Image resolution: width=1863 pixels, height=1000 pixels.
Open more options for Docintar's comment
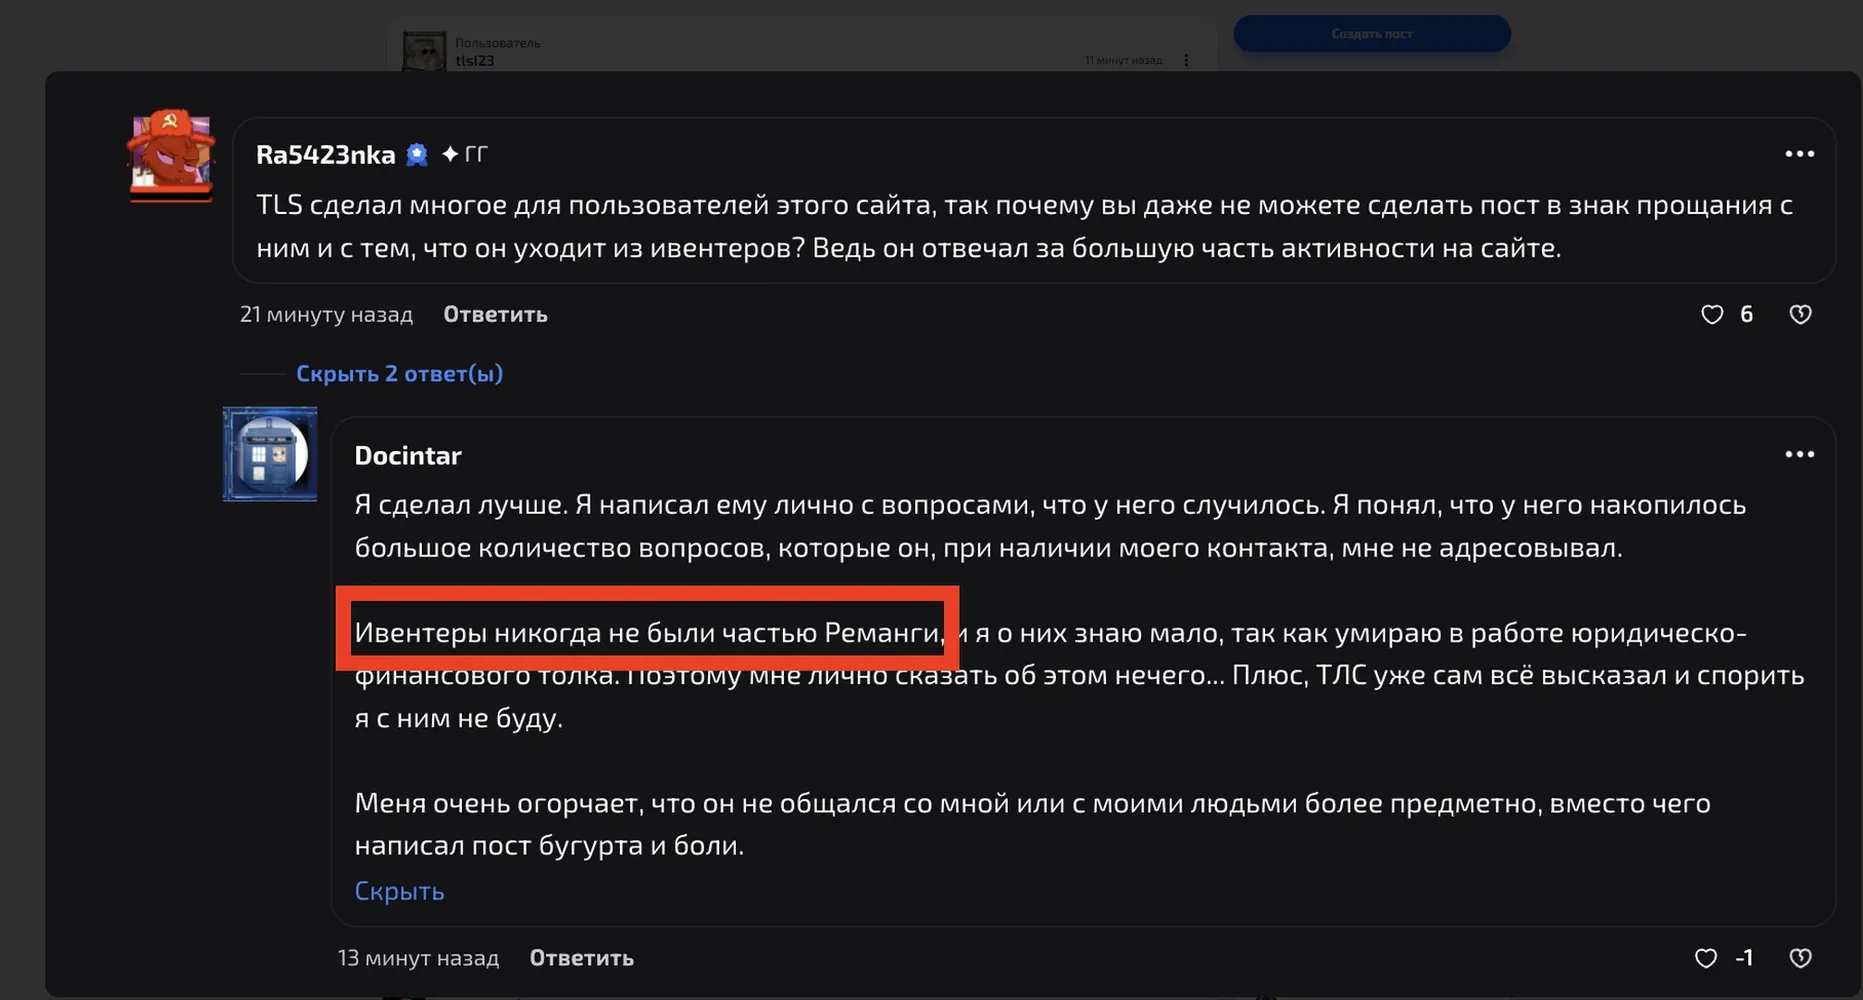(x=1799, y=454)
